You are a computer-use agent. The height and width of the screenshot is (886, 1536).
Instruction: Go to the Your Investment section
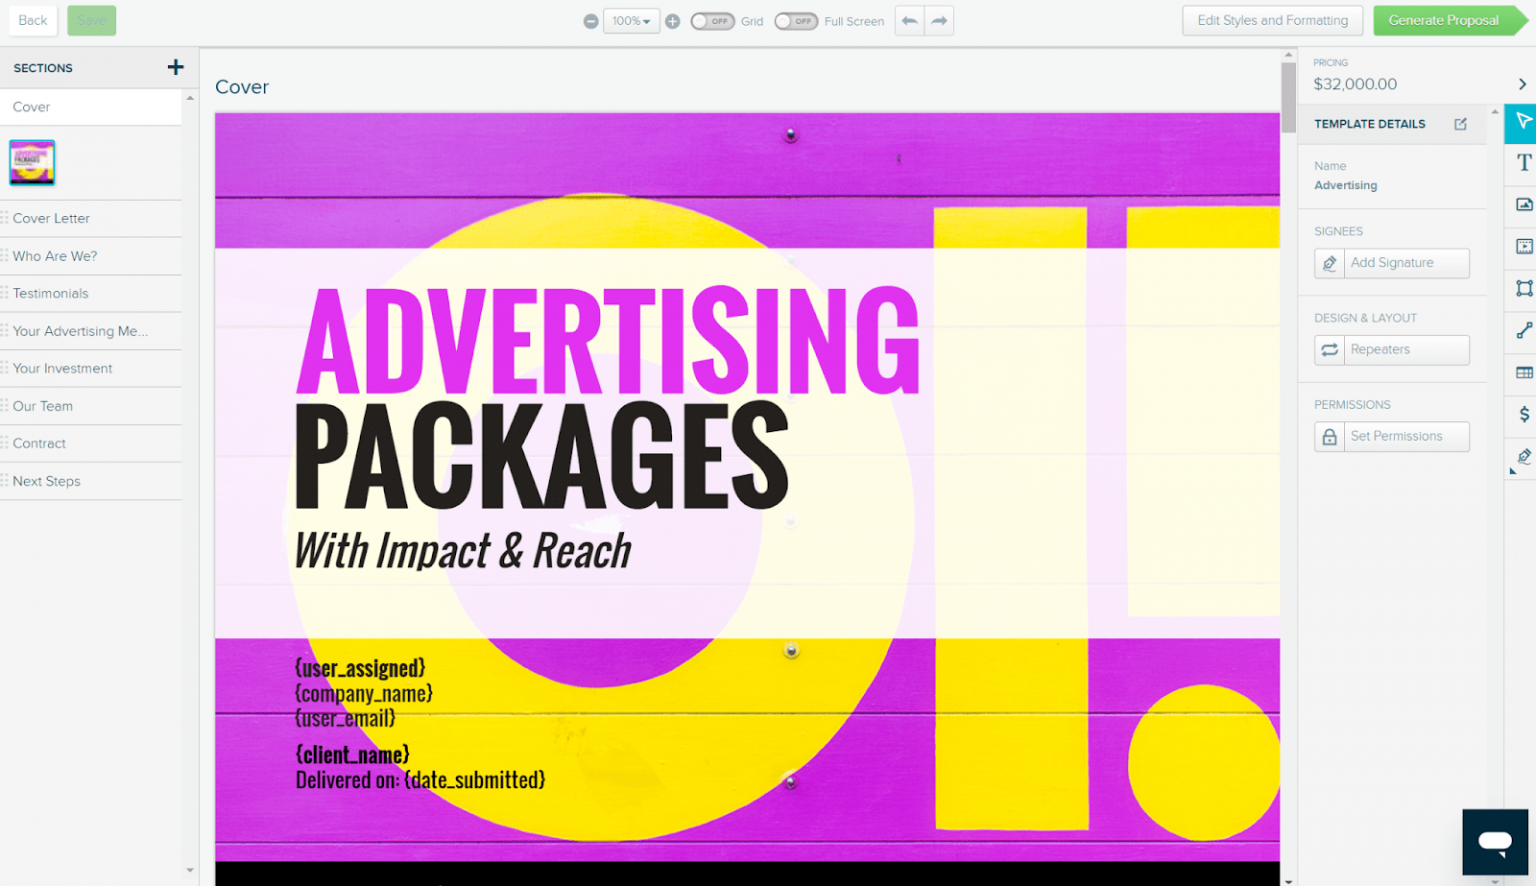coord(62,368)
